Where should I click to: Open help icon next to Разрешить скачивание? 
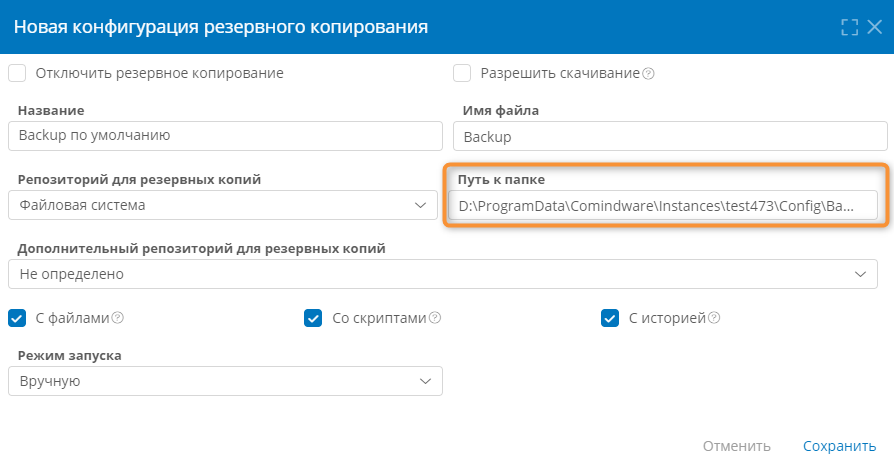pyautogui.click(x=648, y=74)
